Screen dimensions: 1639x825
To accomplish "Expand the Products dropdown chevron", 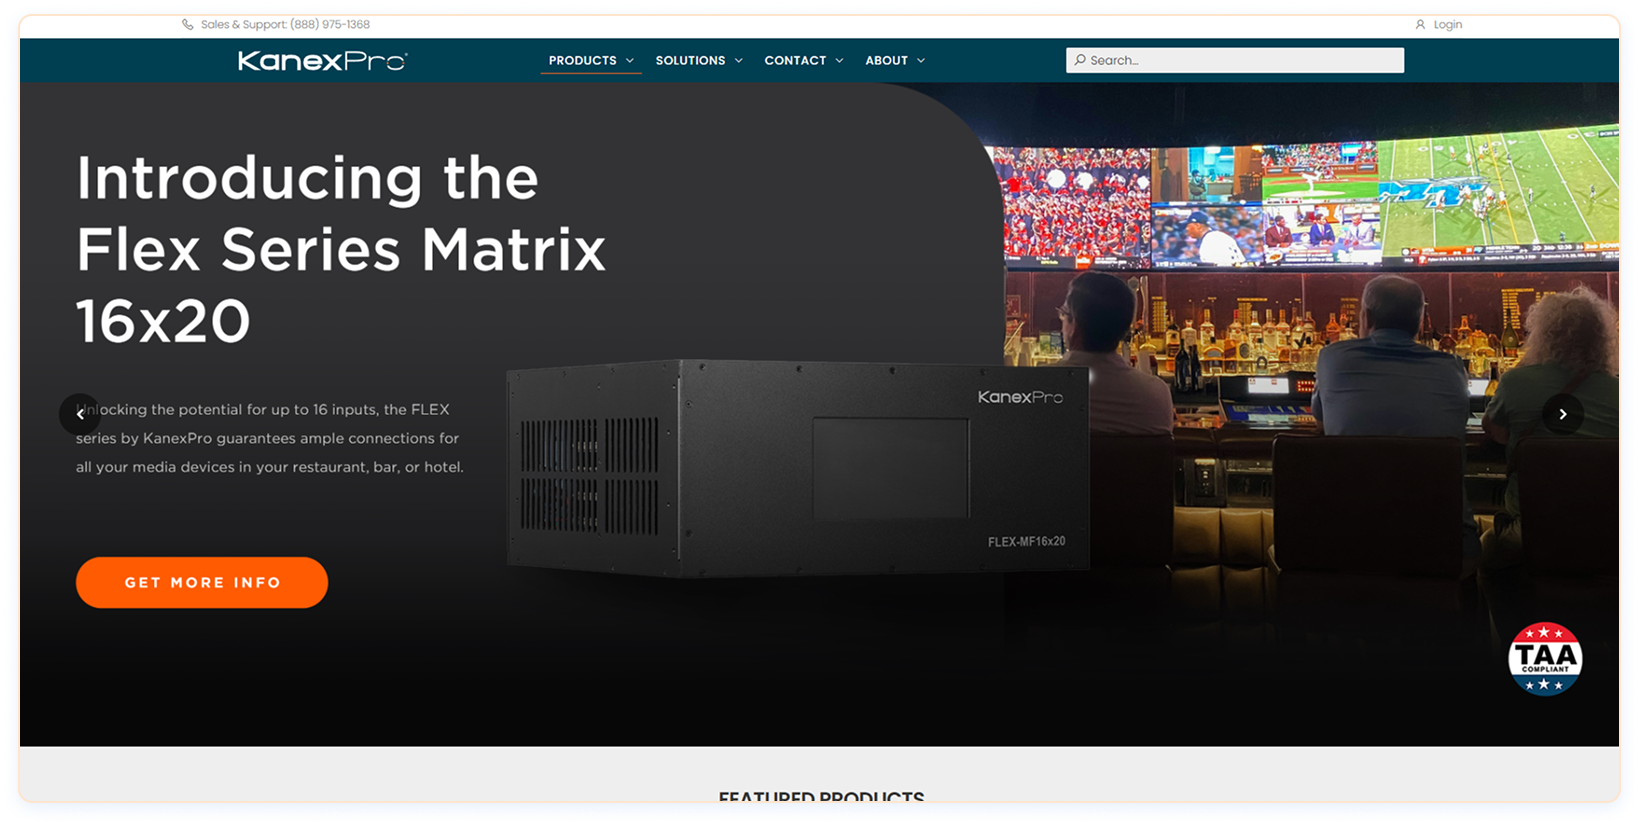I will click(630, 61).
